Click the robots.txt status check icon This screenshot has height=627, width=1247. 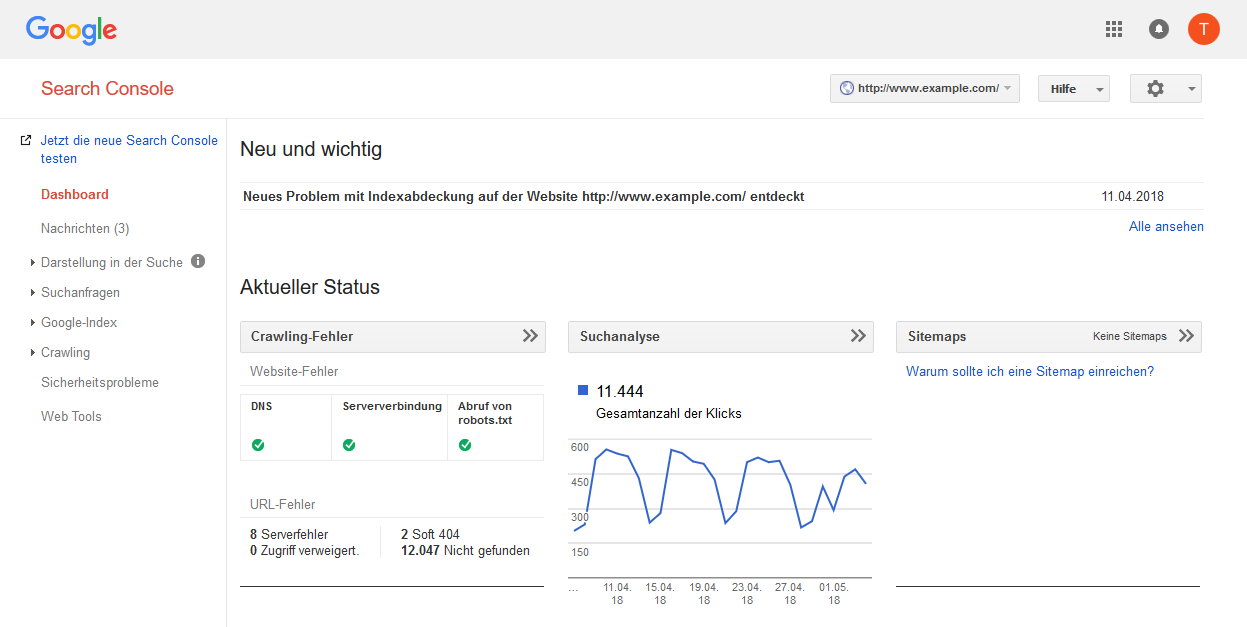tap(464, 445)
